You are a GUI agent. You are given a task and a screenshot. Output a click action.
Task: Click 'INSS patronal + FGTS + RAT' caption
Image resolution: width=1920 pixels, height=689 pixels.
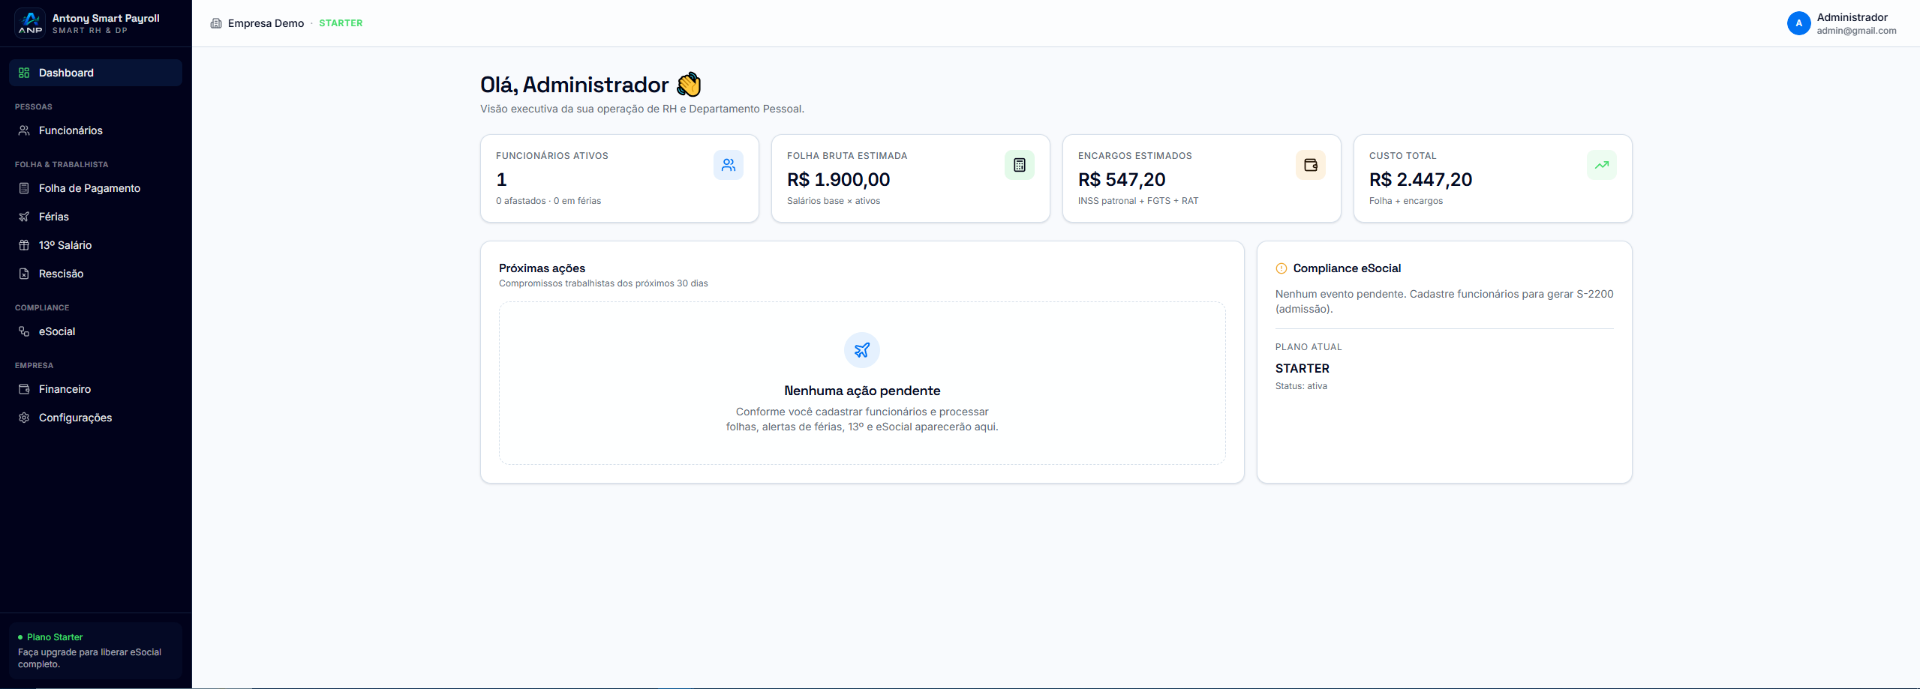point(1138,201)
